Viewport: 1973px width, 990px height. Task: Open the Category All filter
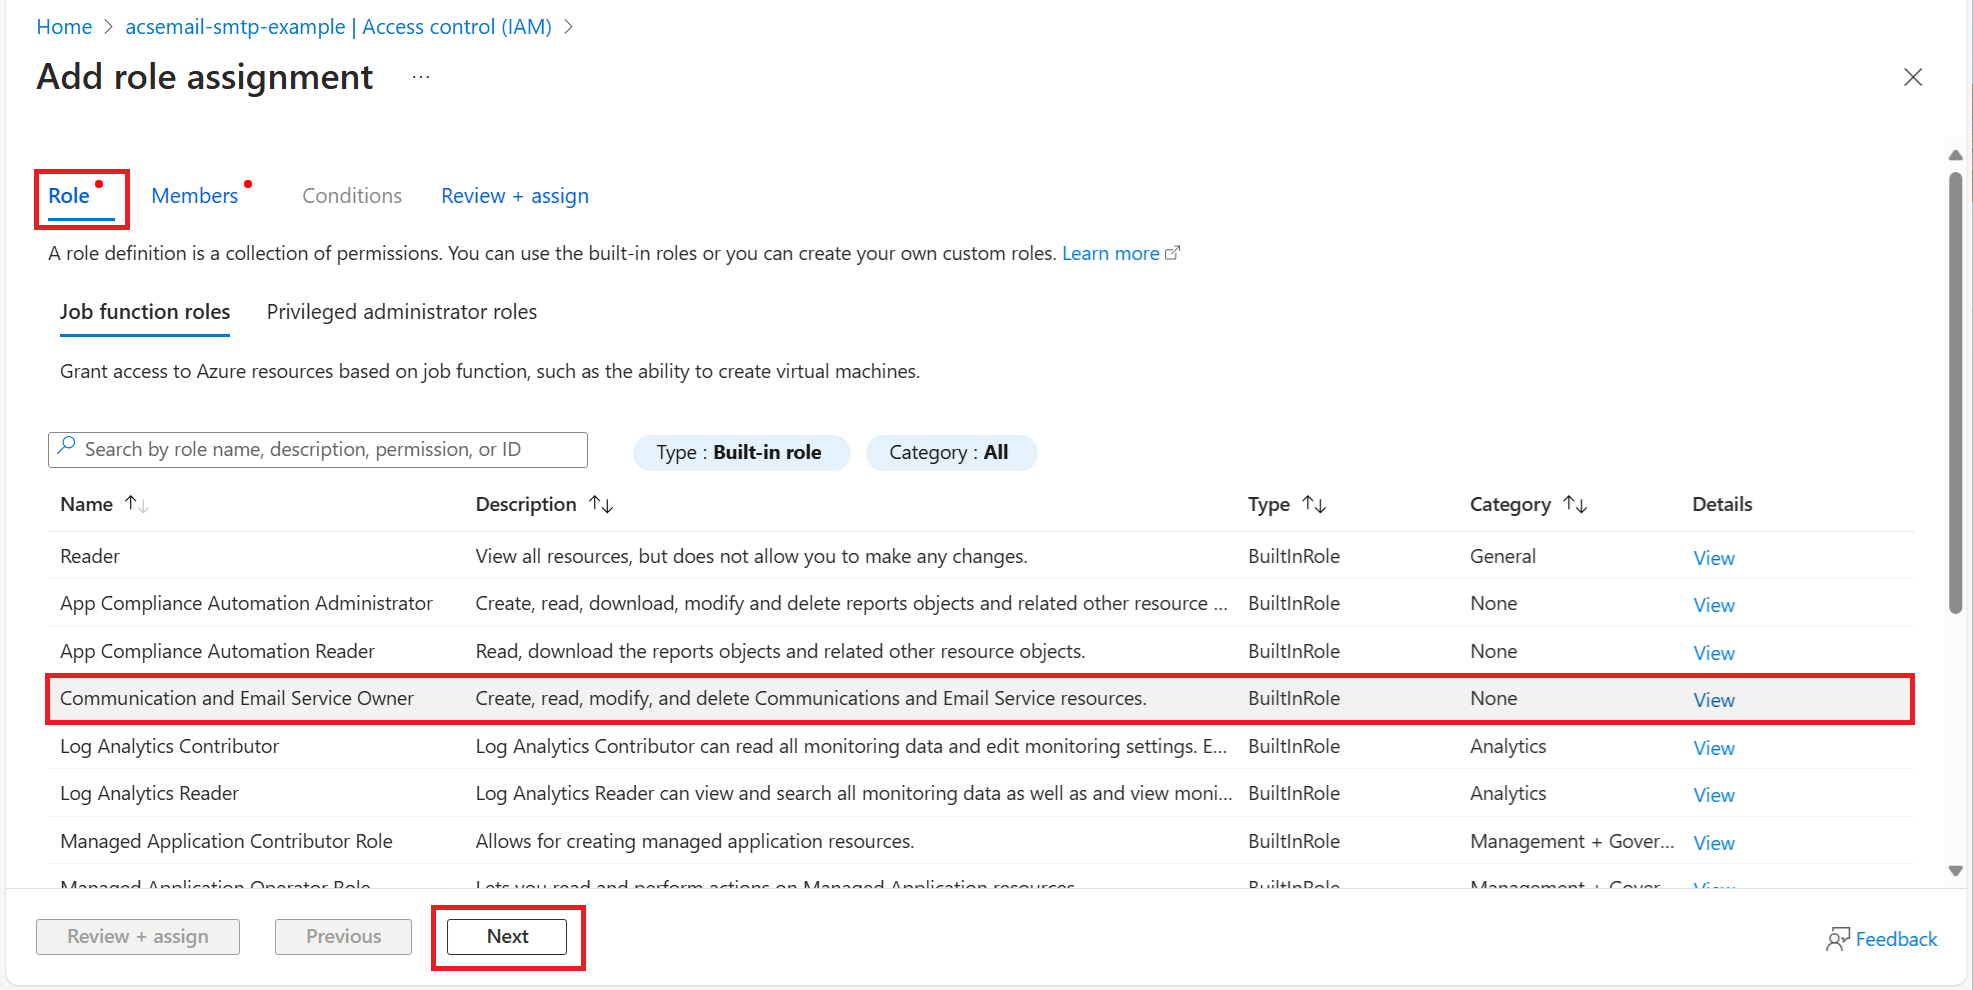tap(951, 452)
